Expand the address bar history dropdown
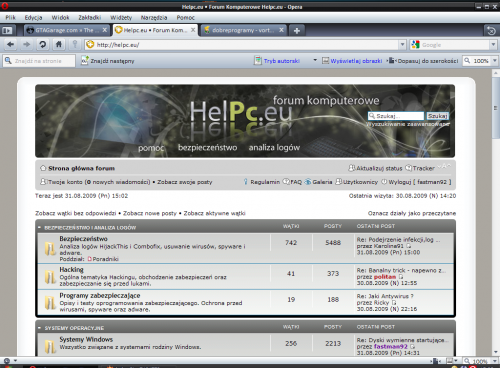The width and height of the screenshot is (500, 368). (x=402, y=44)
